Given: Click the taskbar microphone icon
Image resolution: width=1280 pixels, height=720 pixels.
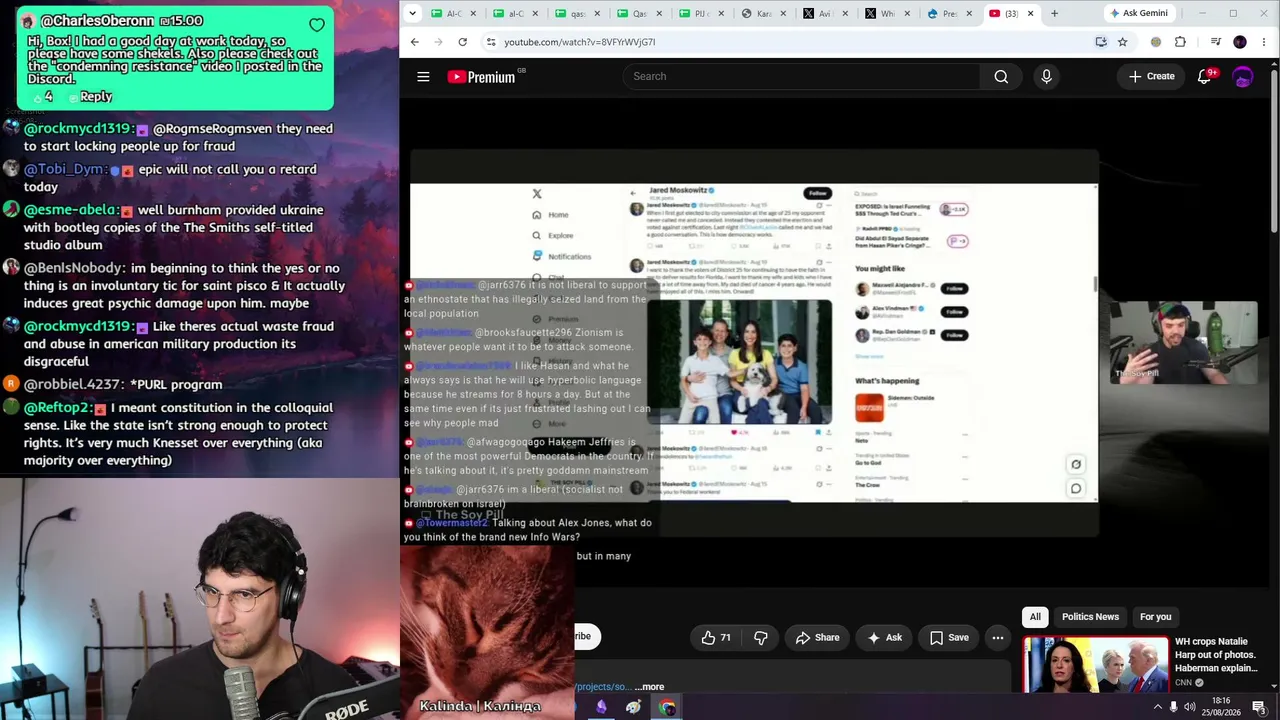Looking at the screenshot, I should (x=1175, y=707).
